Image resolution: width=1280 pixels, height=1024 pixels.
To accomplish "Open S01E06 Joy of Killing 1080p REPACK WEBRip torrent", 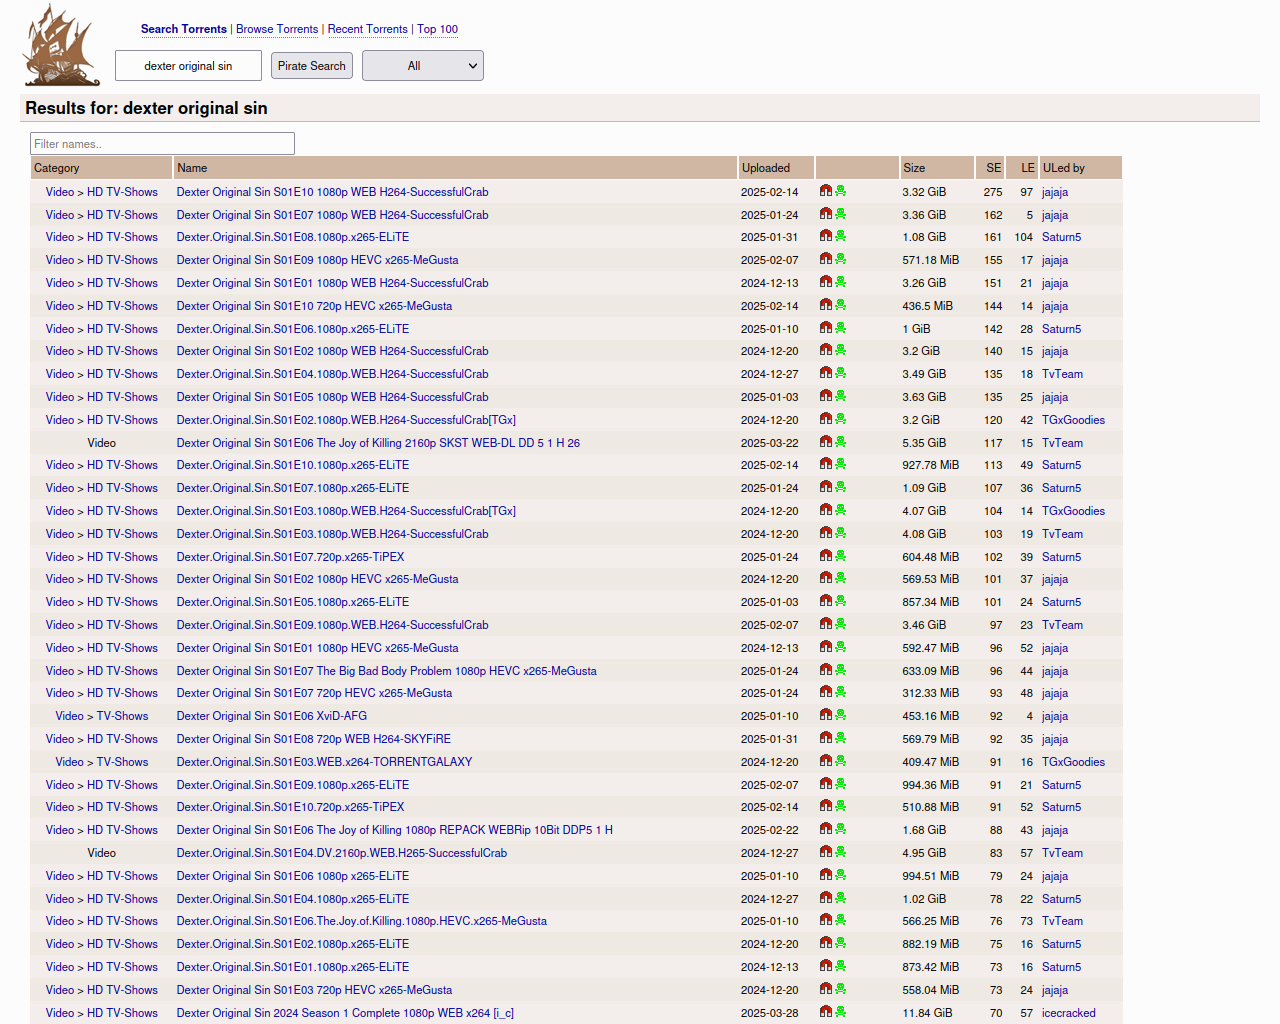I will point(395,830).
